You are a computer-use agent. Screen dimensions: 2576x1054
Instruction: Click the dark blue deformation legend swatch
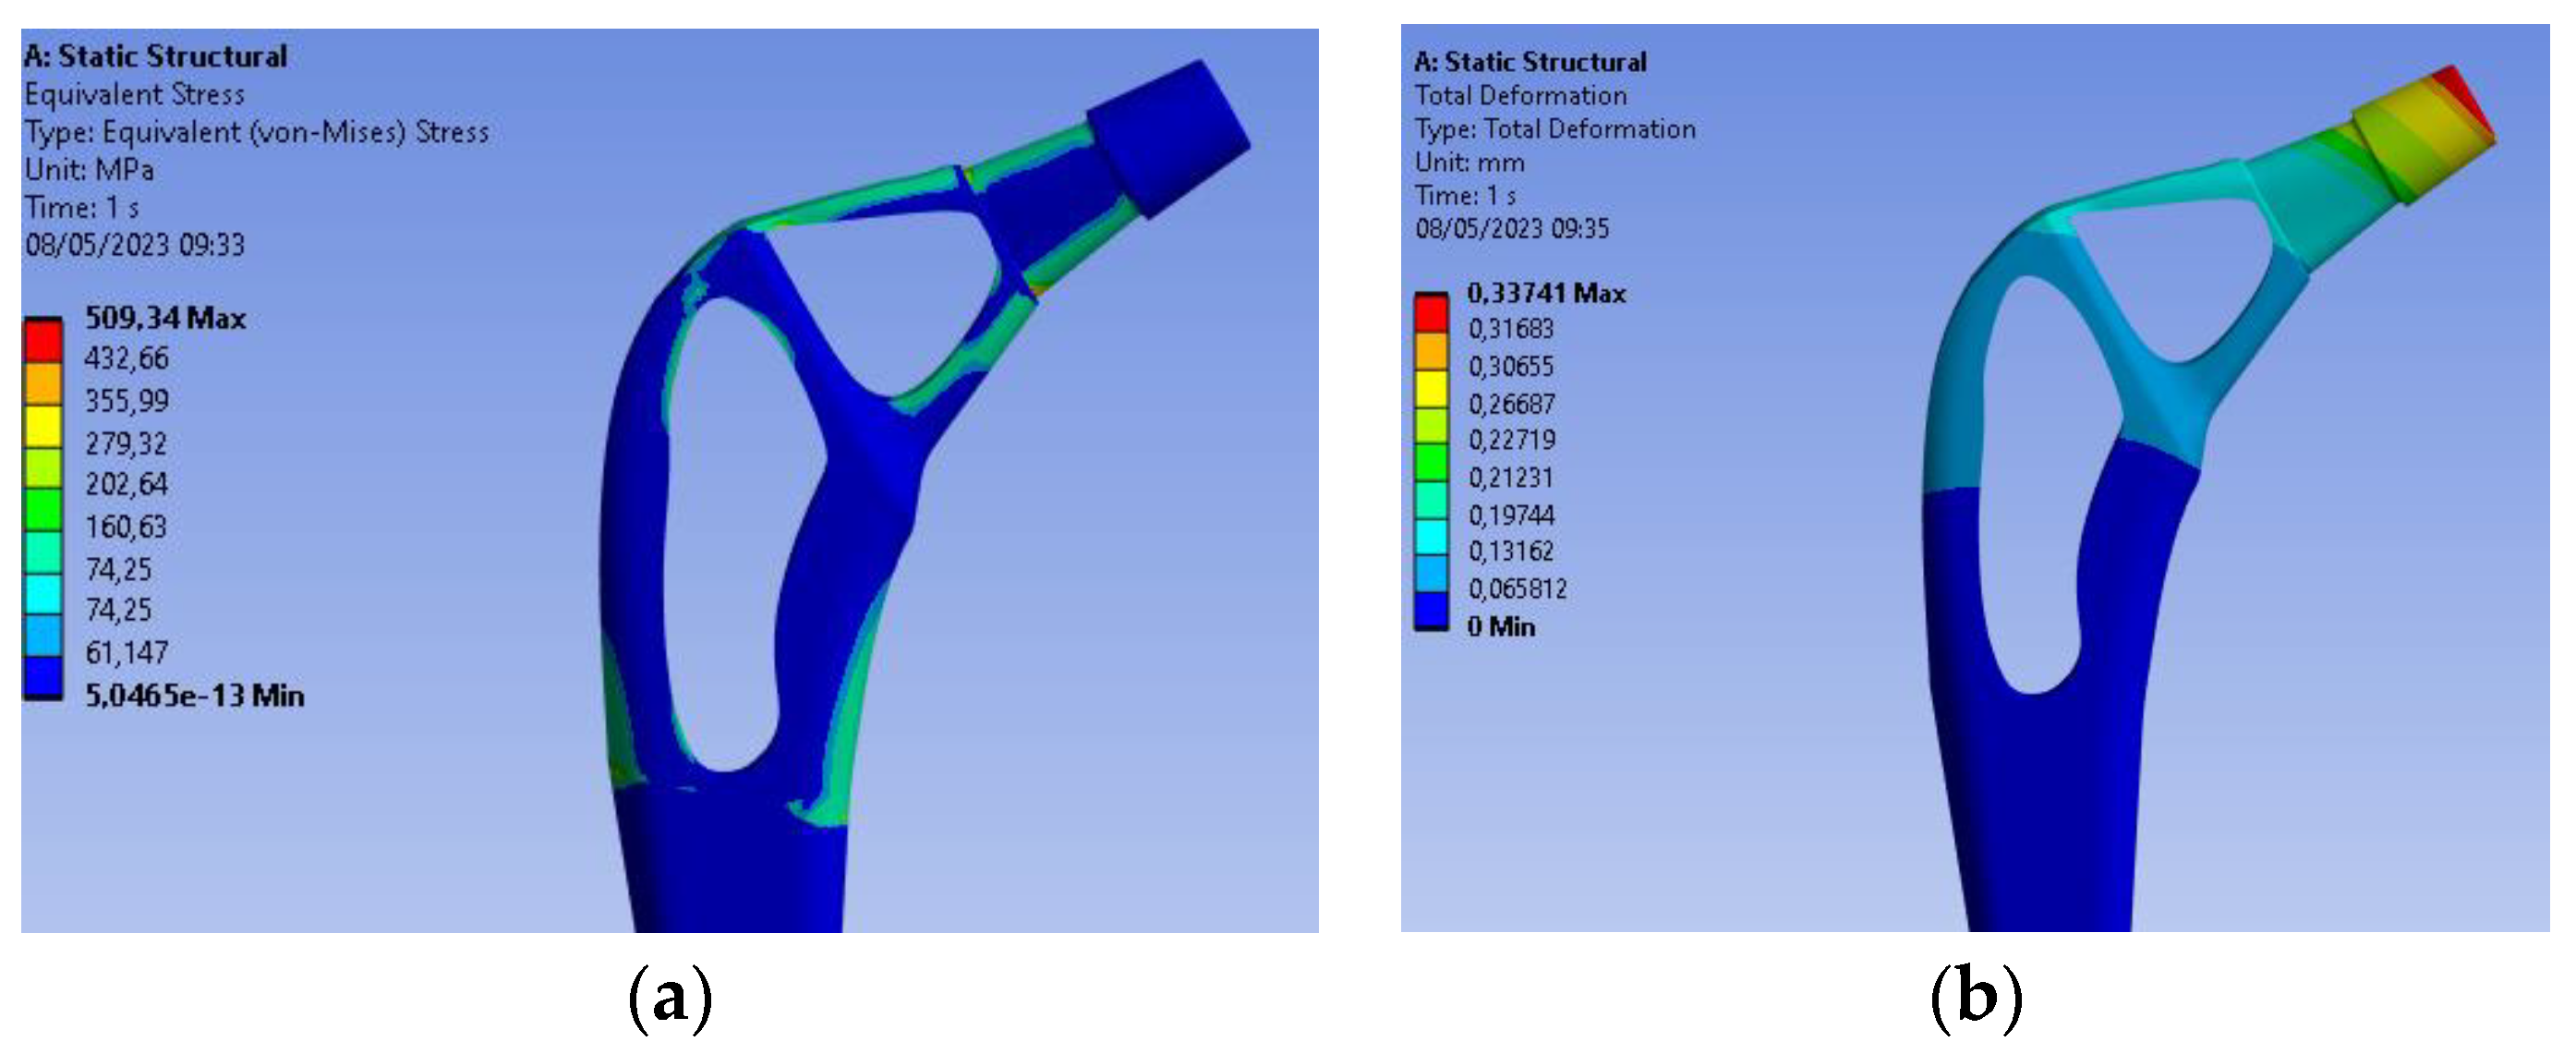click(1431, 609)
